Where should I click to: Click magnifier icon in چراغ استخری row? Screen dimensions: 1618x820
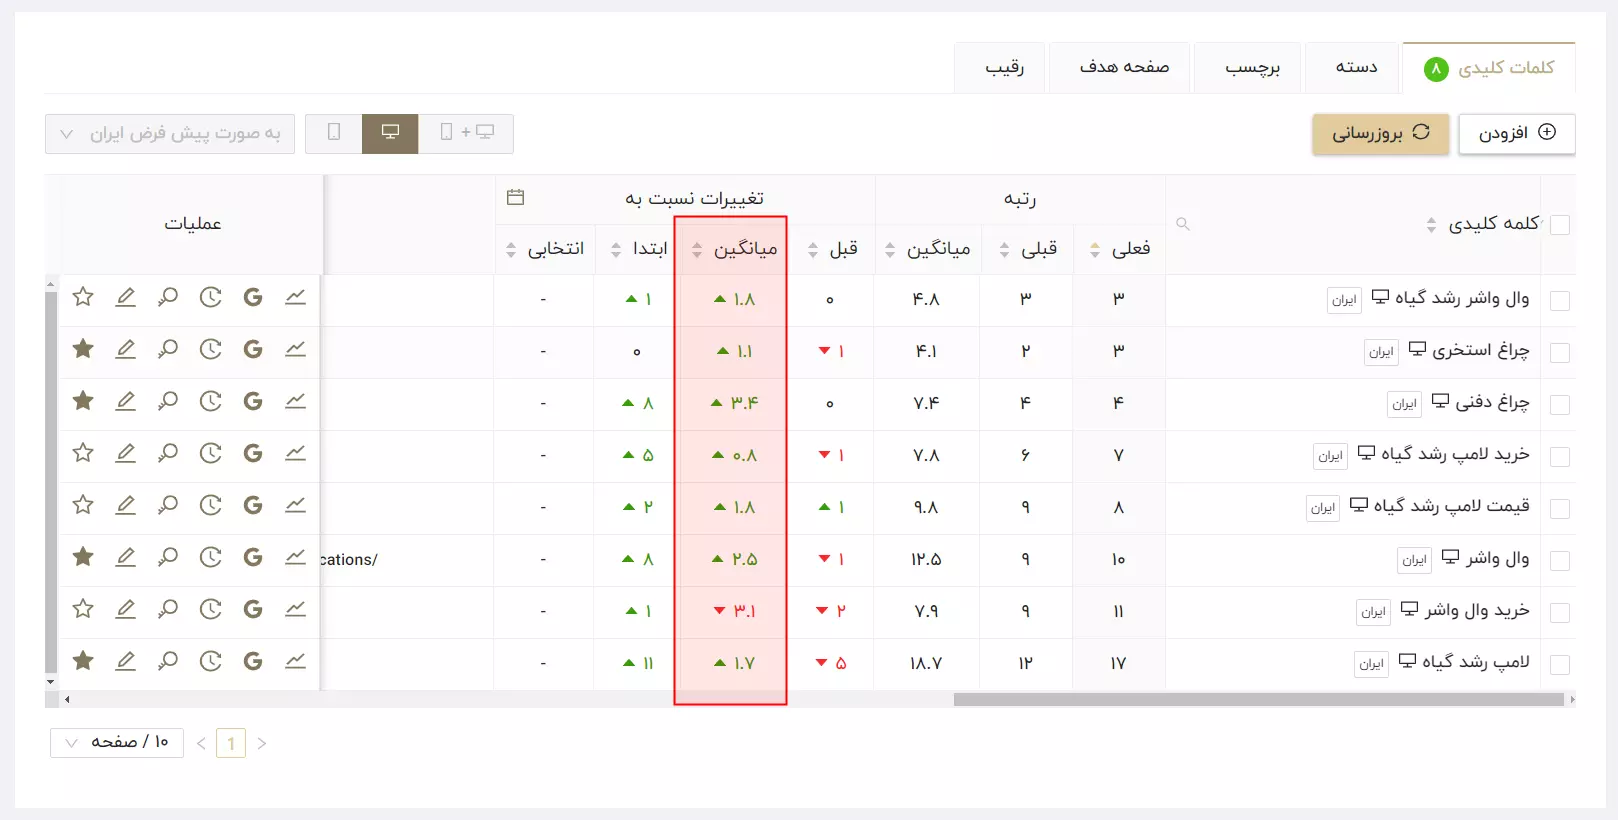[168, 349]
